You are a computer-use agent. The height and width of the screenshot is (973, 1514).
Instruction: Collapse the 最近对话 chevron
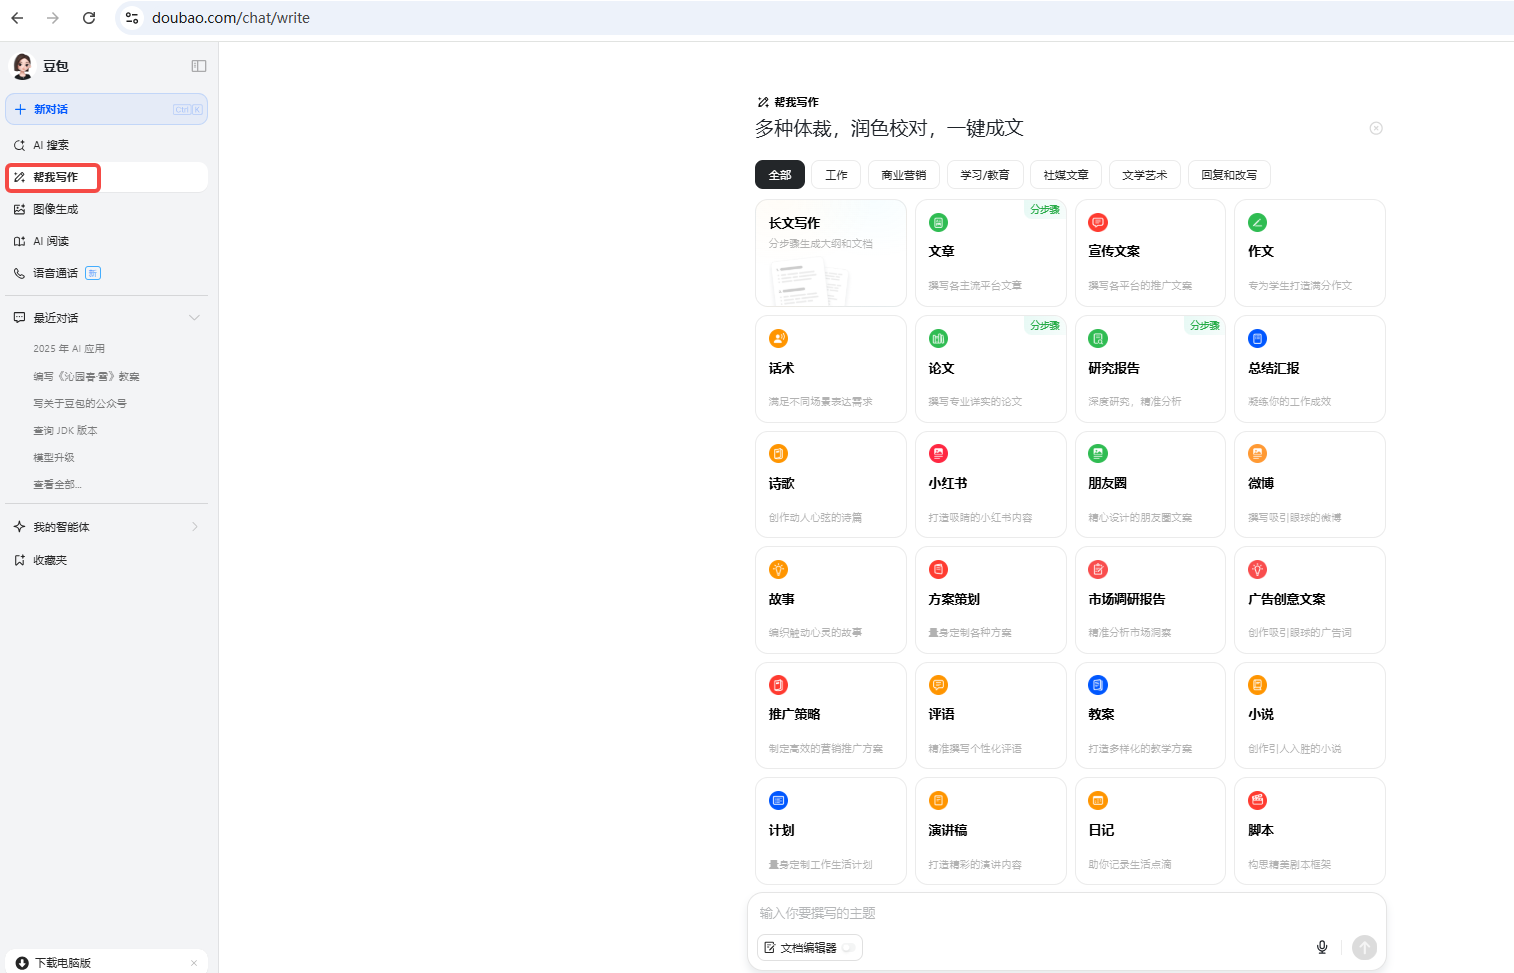coord(194,318)
